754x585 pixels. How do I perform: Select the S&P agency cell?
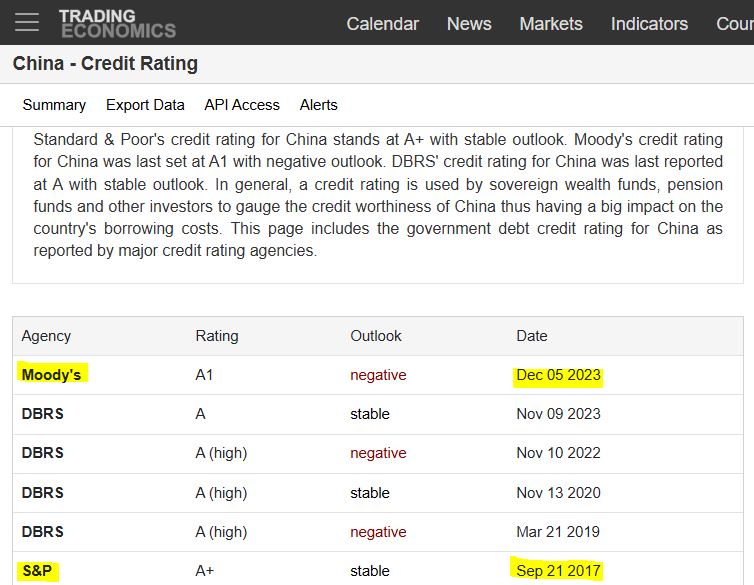tap(37, 571)
